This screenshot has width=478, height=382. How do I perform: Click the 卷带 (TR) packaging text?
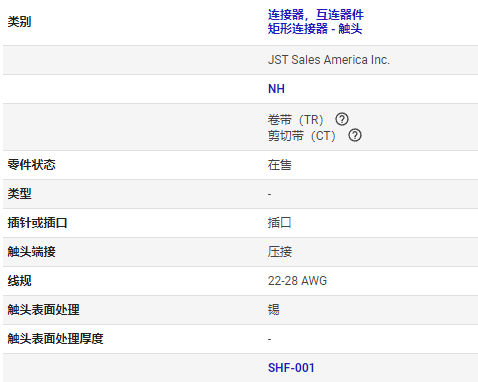click(296, 119)
